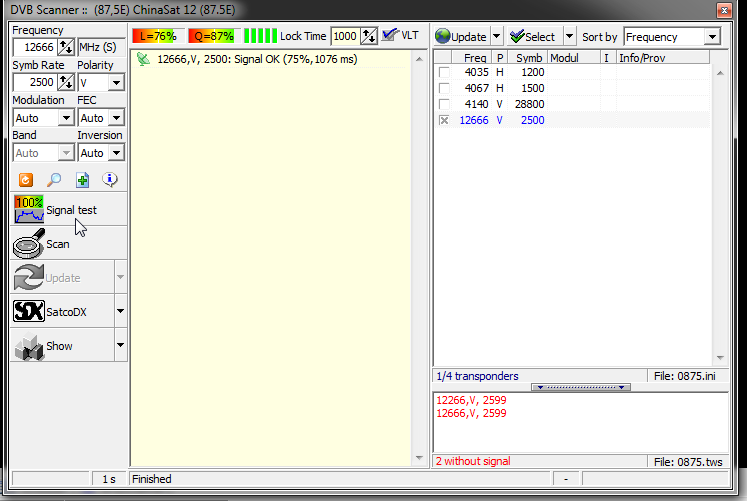Click the Symb Rate input field
The width and height of the screenshot is (747, 501).
click(x=35, y=82)
